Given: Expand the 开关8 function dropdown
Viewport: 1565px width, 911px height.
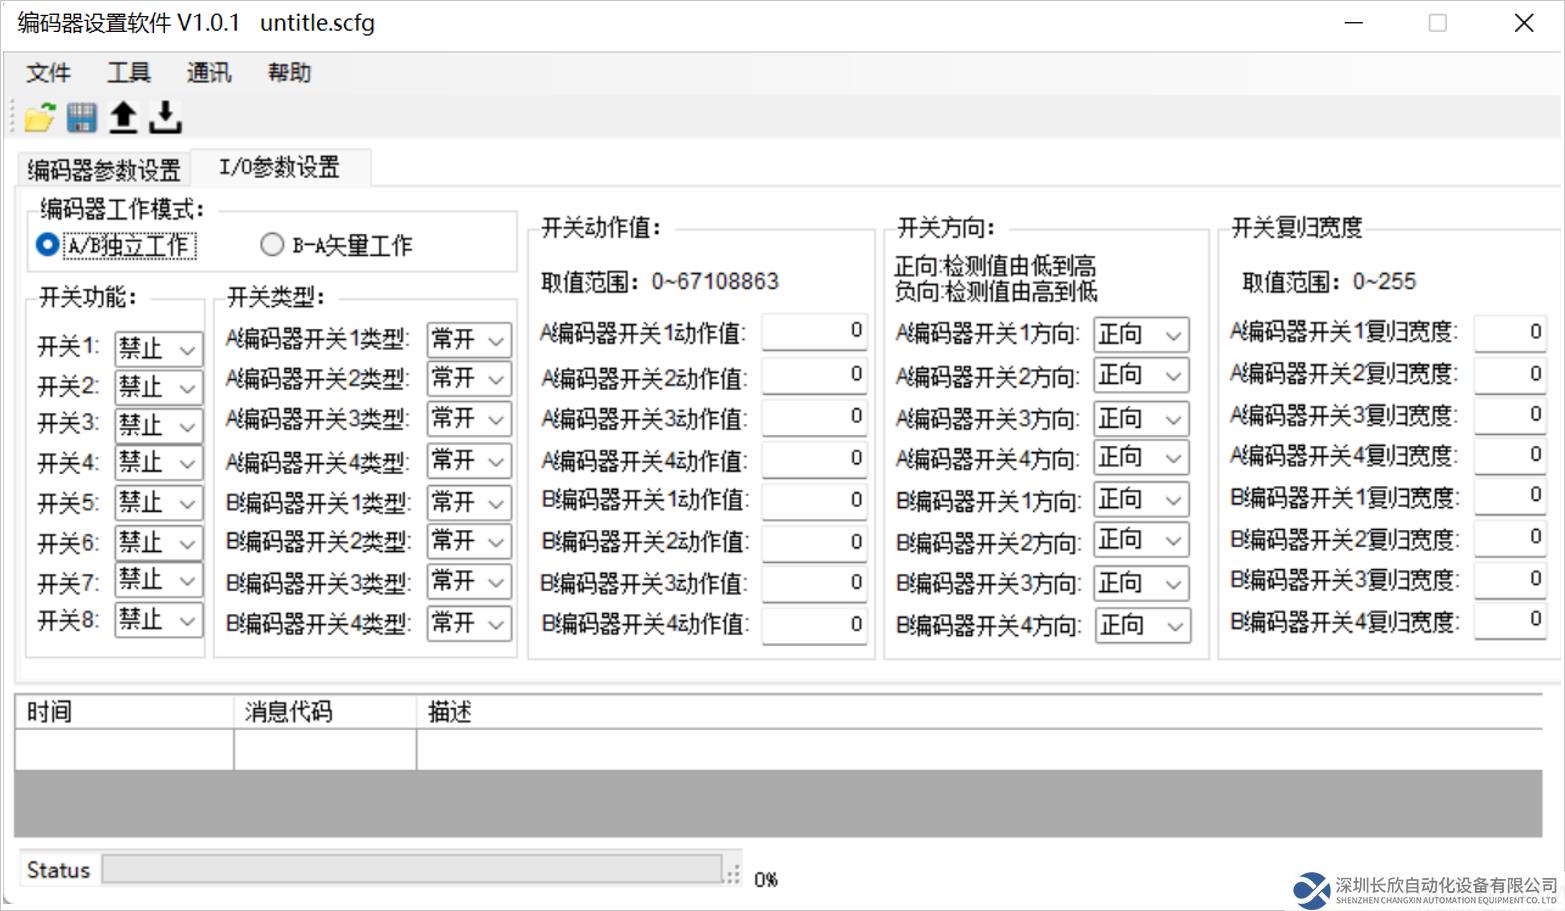Looking at the screenshot, I should (x=158, y=620).
